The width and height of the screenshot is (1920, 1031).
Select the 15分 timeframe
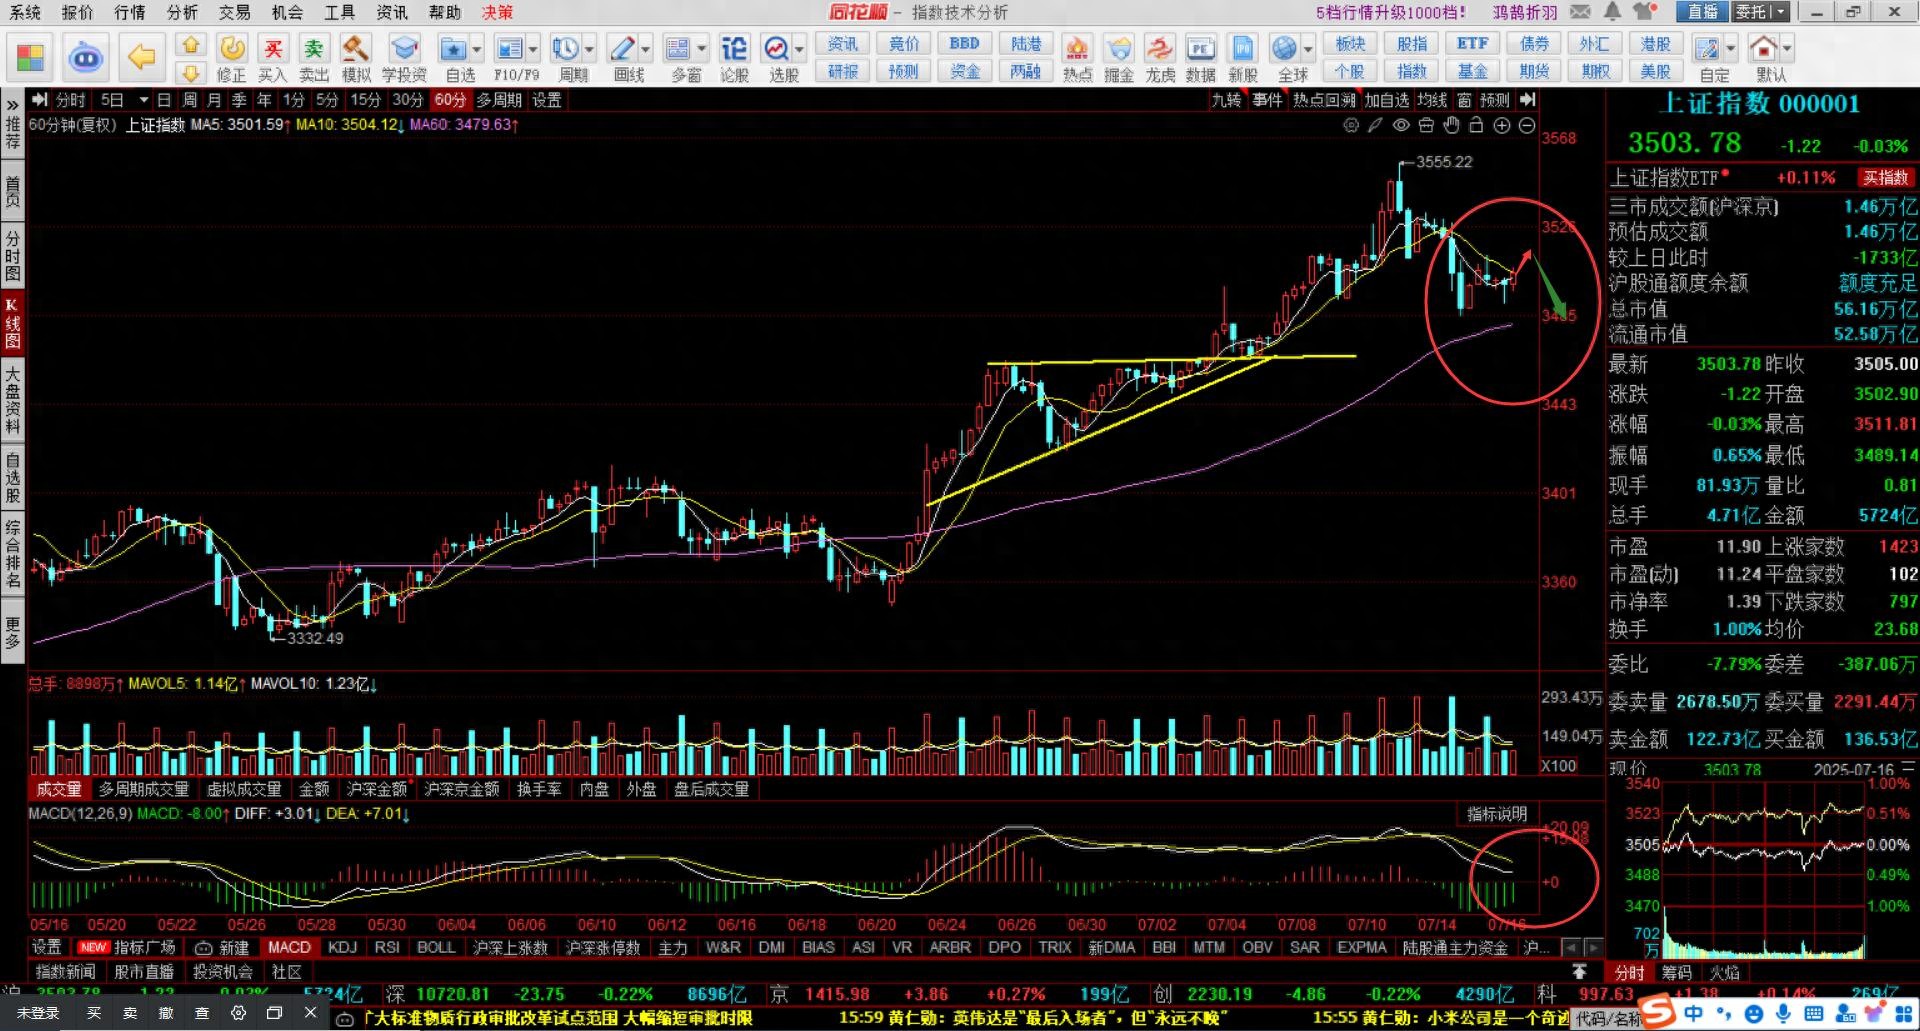point(365,100)
